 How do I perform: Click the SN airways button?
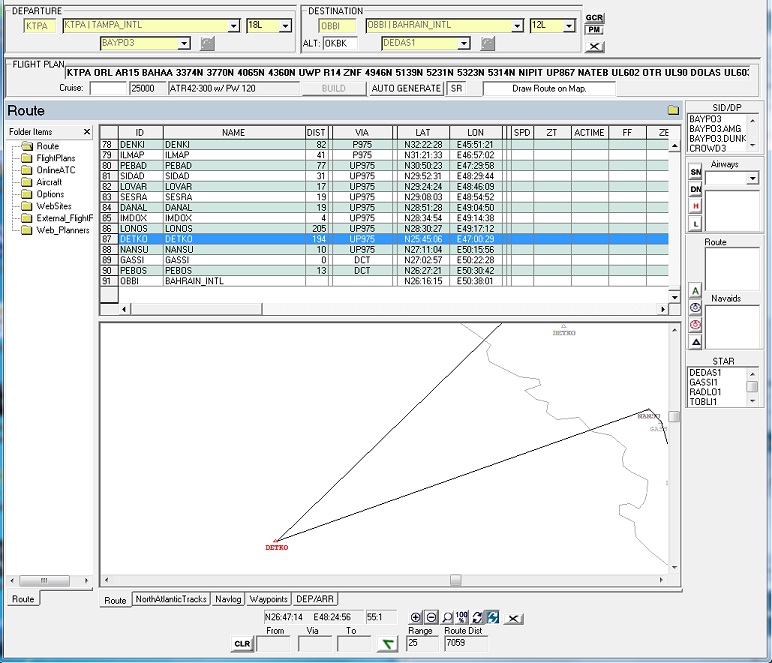click(x=695, y=172)
